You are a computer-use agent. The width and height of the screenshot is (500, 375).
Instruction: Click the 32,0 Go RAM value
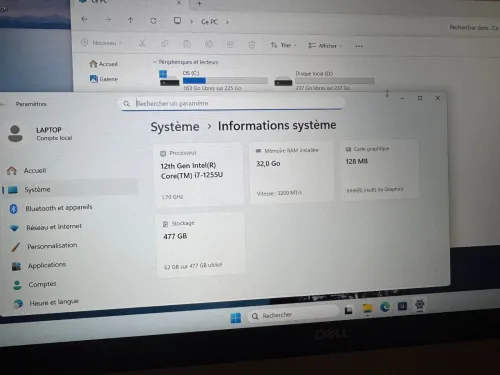pos(268,164)
